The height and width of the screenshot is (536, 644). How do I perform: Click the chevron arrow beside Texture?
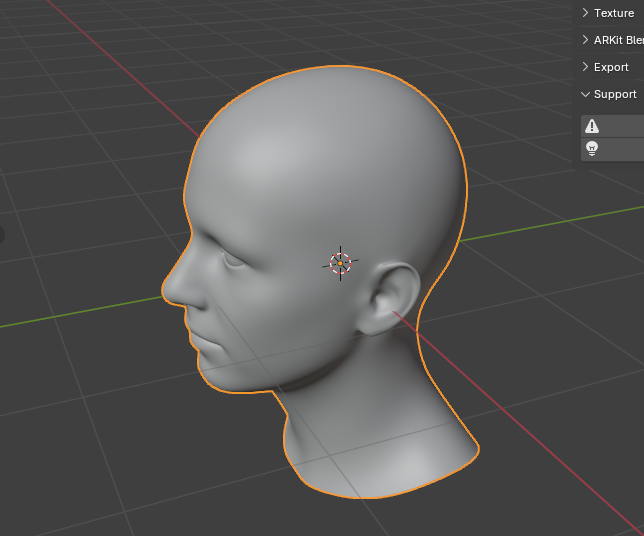[x=585, y=13]
